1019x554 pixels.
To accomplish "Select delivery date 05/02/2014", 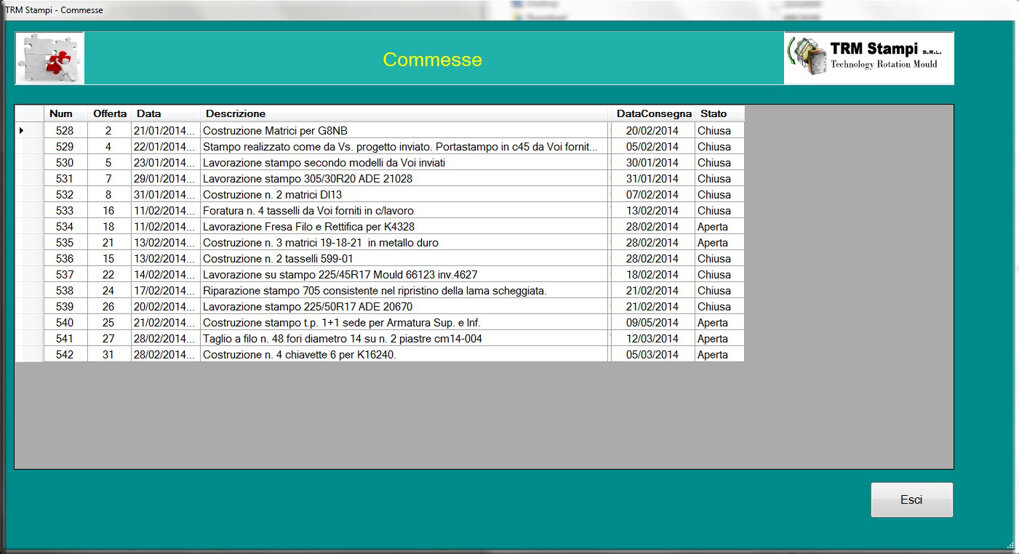I will tap(653, 146).
